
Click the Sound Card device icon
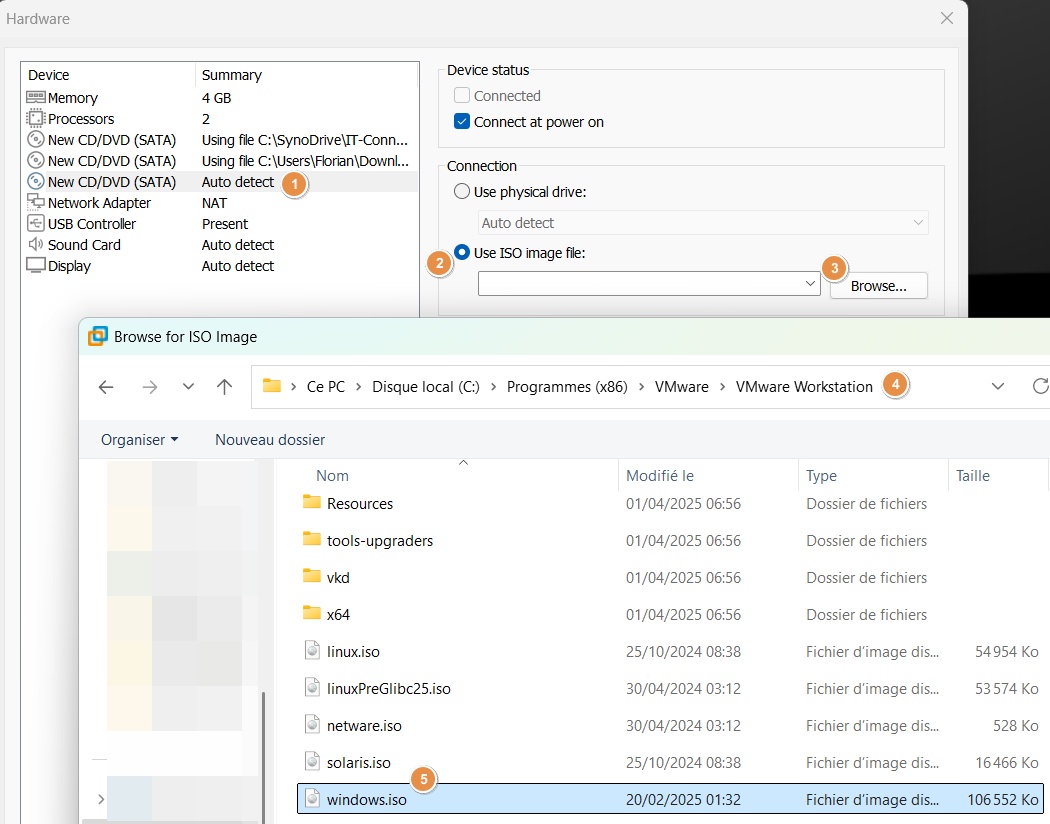coord(37,244)
